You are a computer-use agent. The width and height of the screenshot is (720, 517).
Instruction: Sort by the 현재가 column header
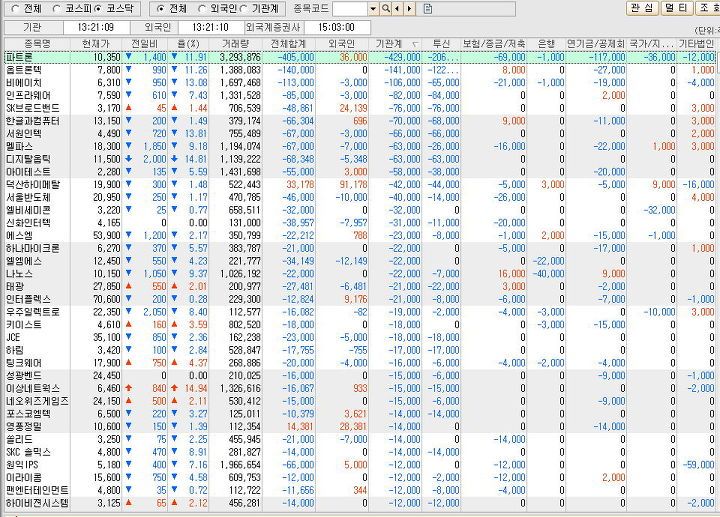click(96, 44)
